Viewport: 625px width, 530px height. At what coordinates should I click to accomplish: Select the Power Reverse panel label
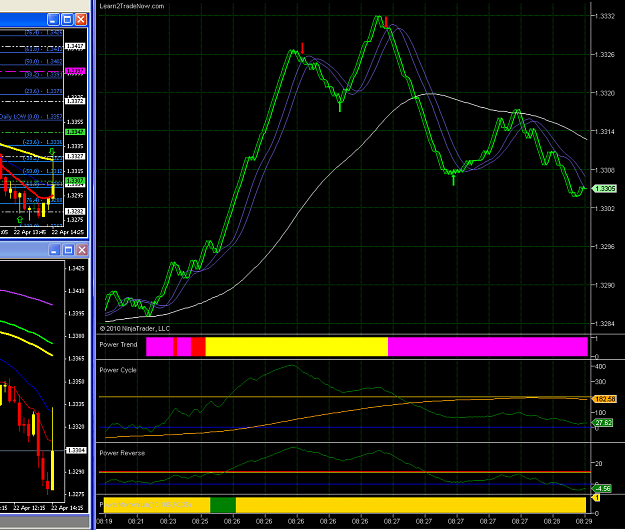click(x=122, y=453)
